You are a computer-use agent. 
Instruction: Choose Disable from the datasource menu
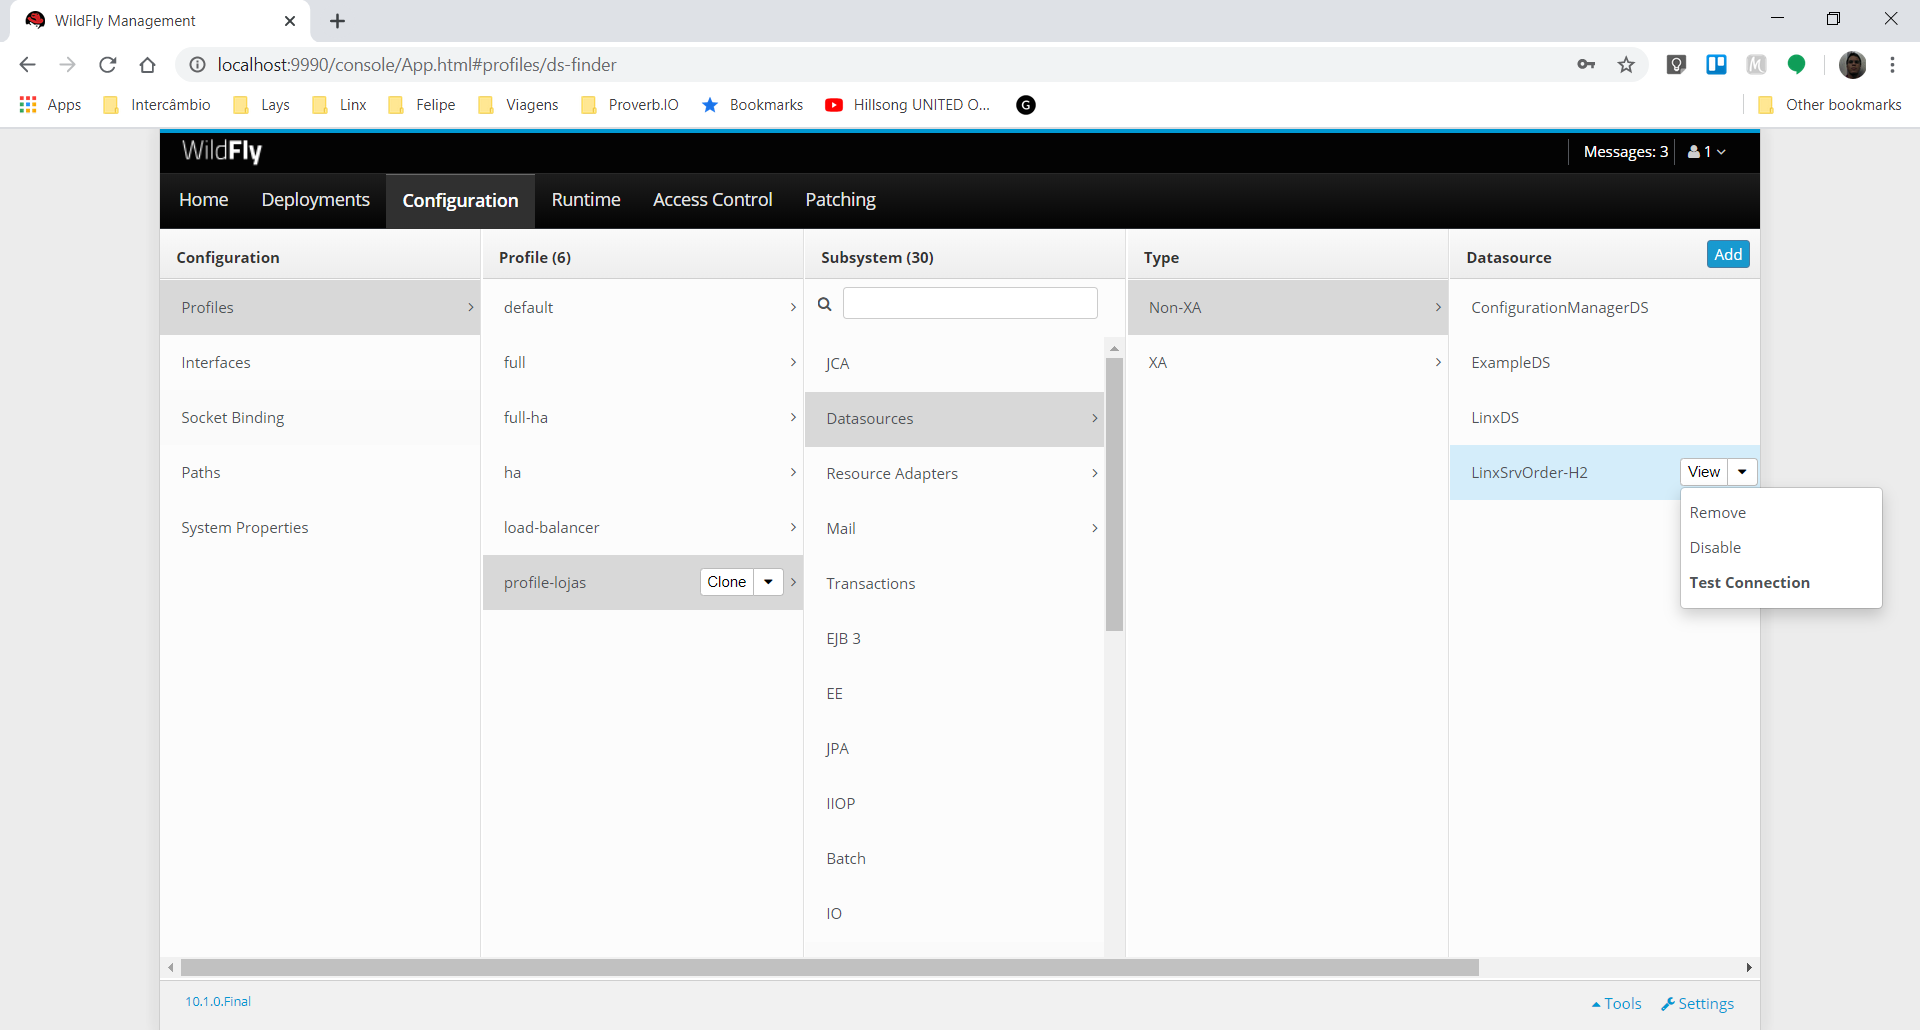pyautogui.click(x=1716, y=548)
